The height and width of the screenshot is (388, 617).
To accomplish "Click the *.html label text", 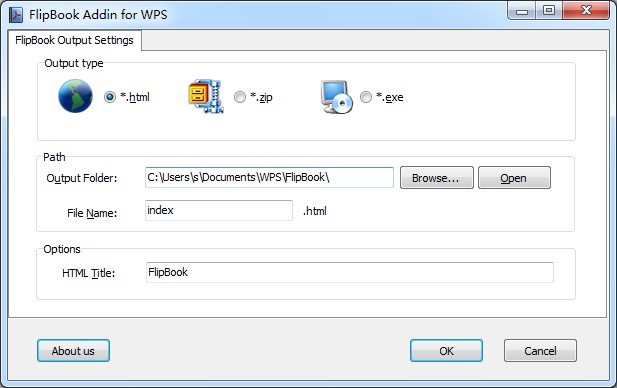I will coord(135,97).
